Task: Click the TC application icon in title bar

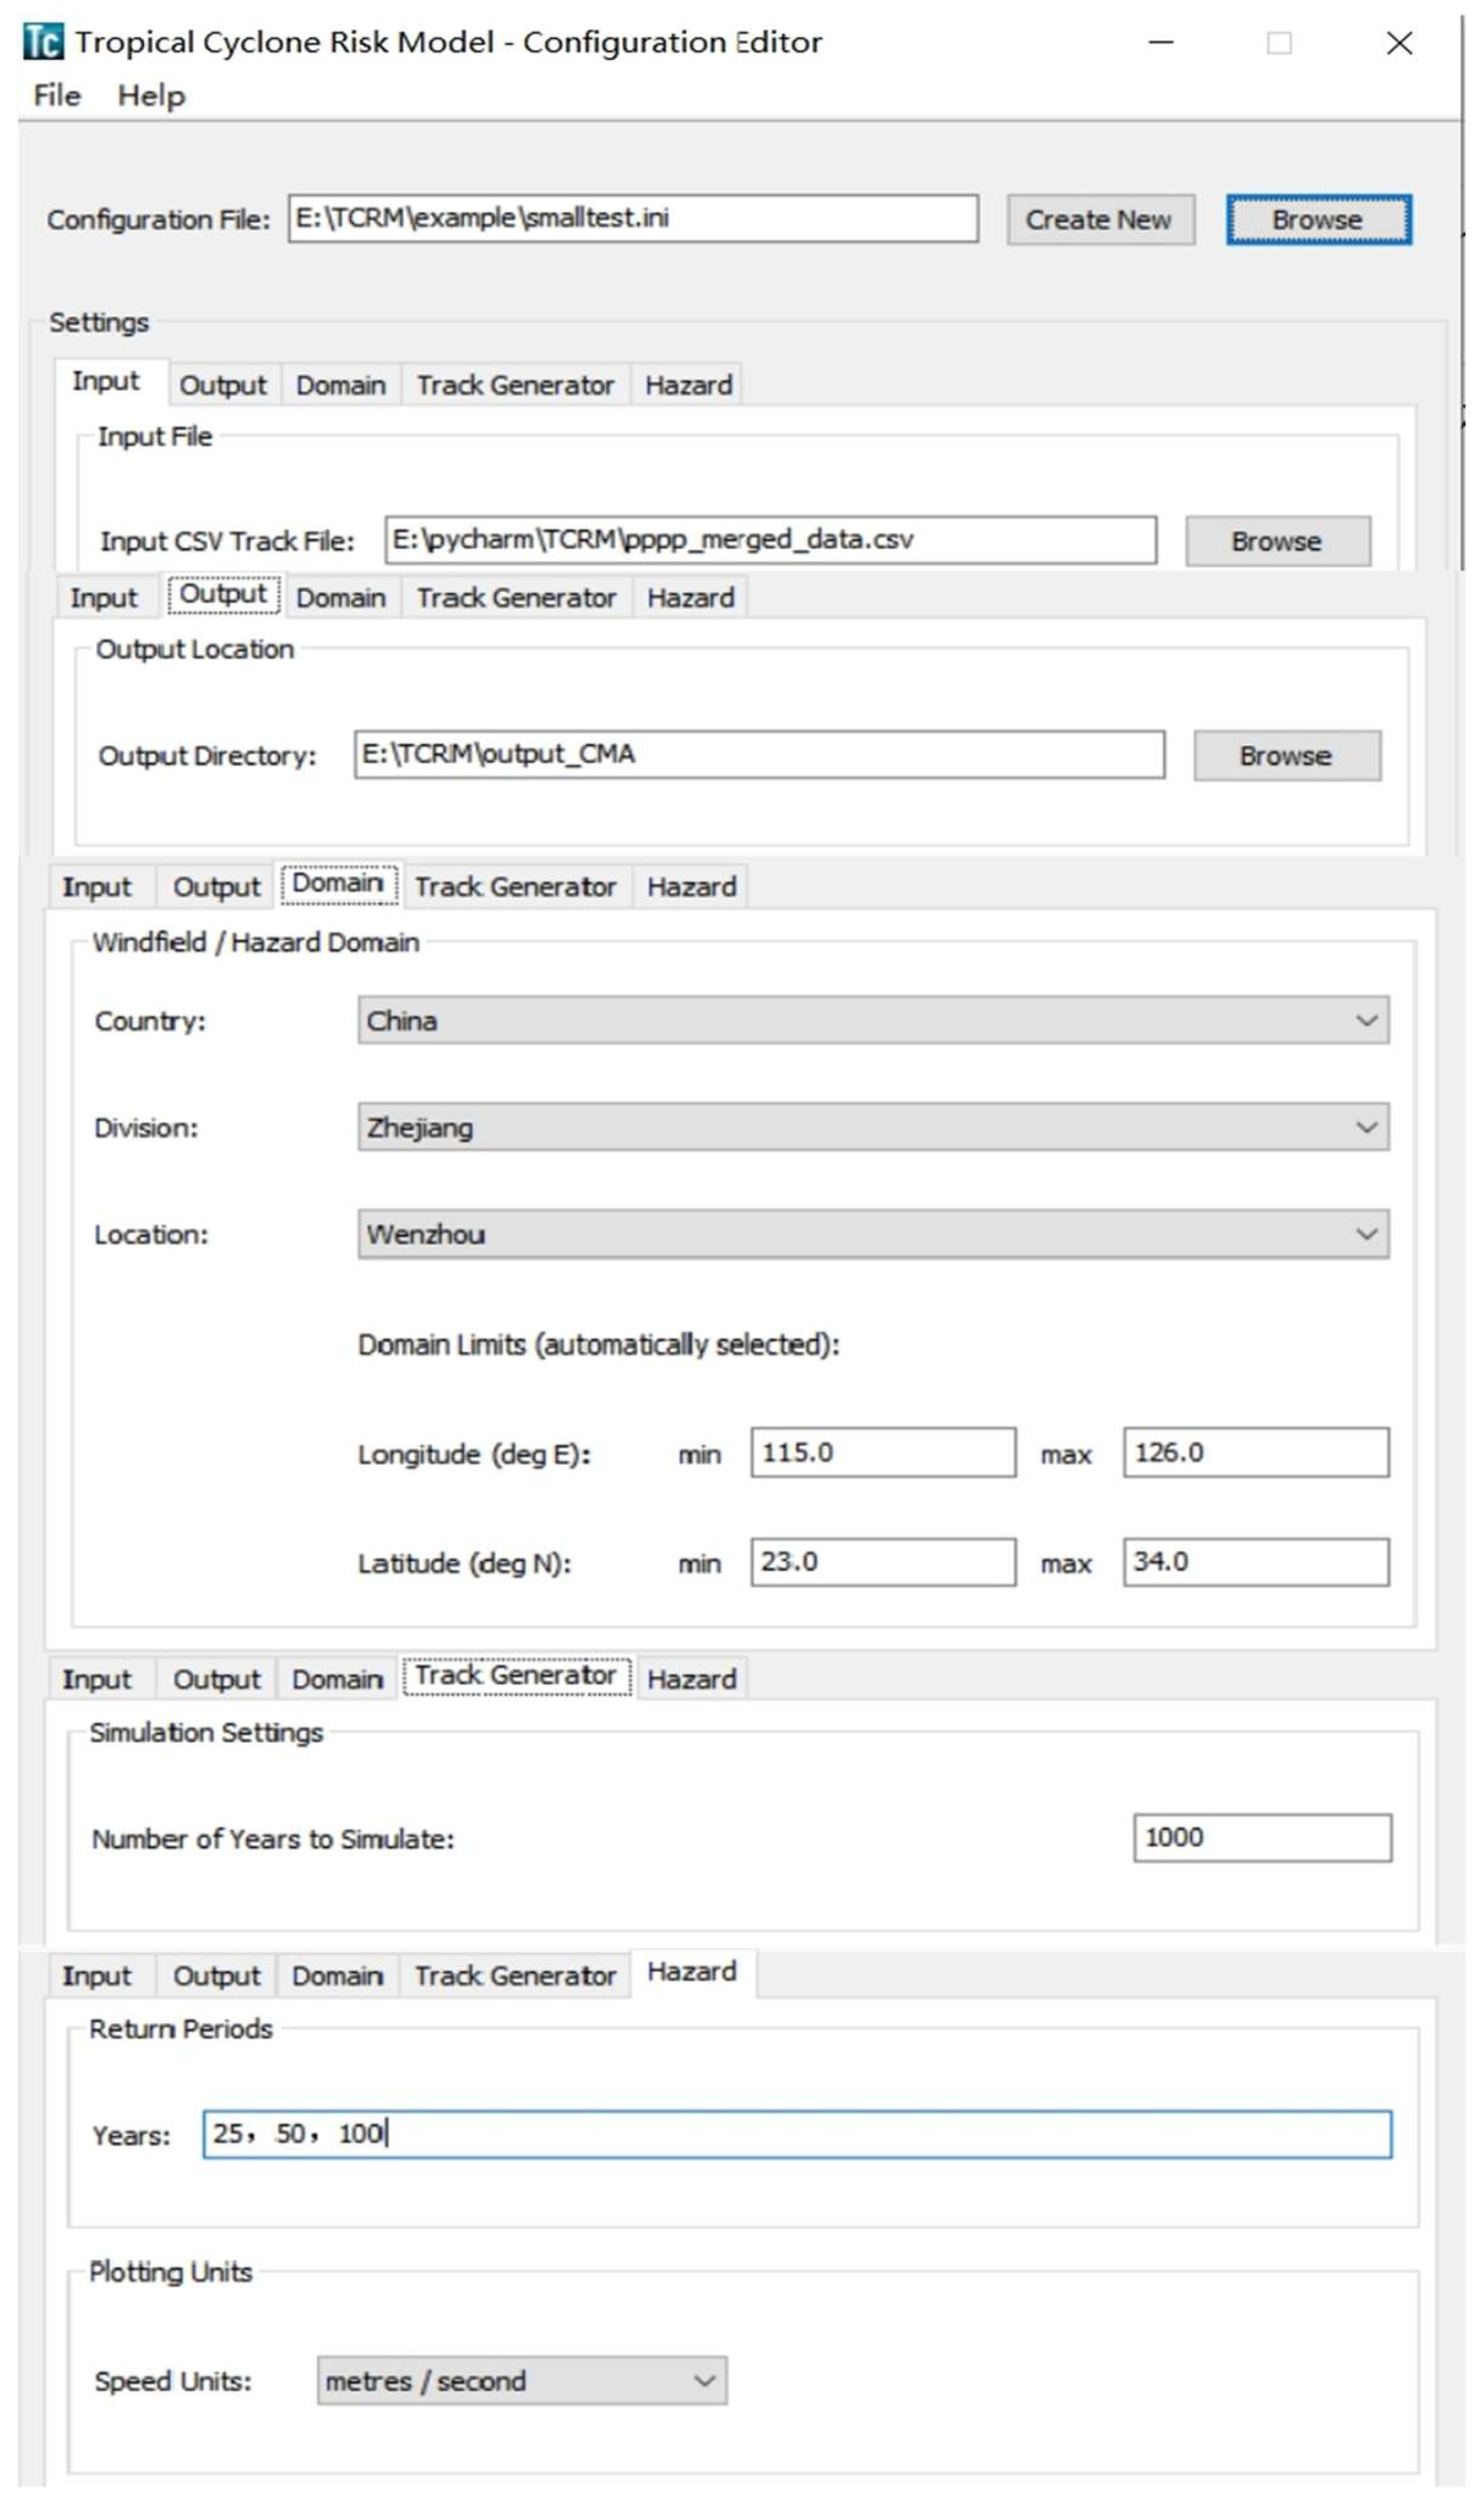Action: (43, 42)
